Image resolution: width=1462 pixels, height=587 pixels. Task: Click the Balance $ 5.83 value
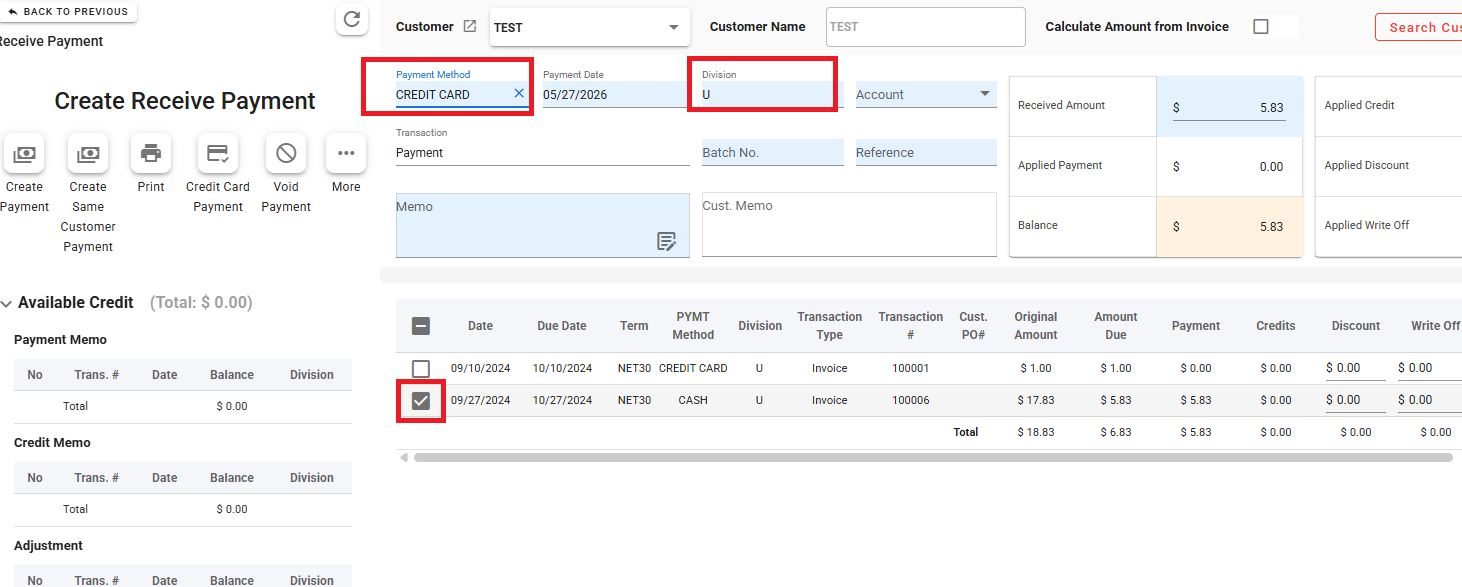pos(1229,227)
